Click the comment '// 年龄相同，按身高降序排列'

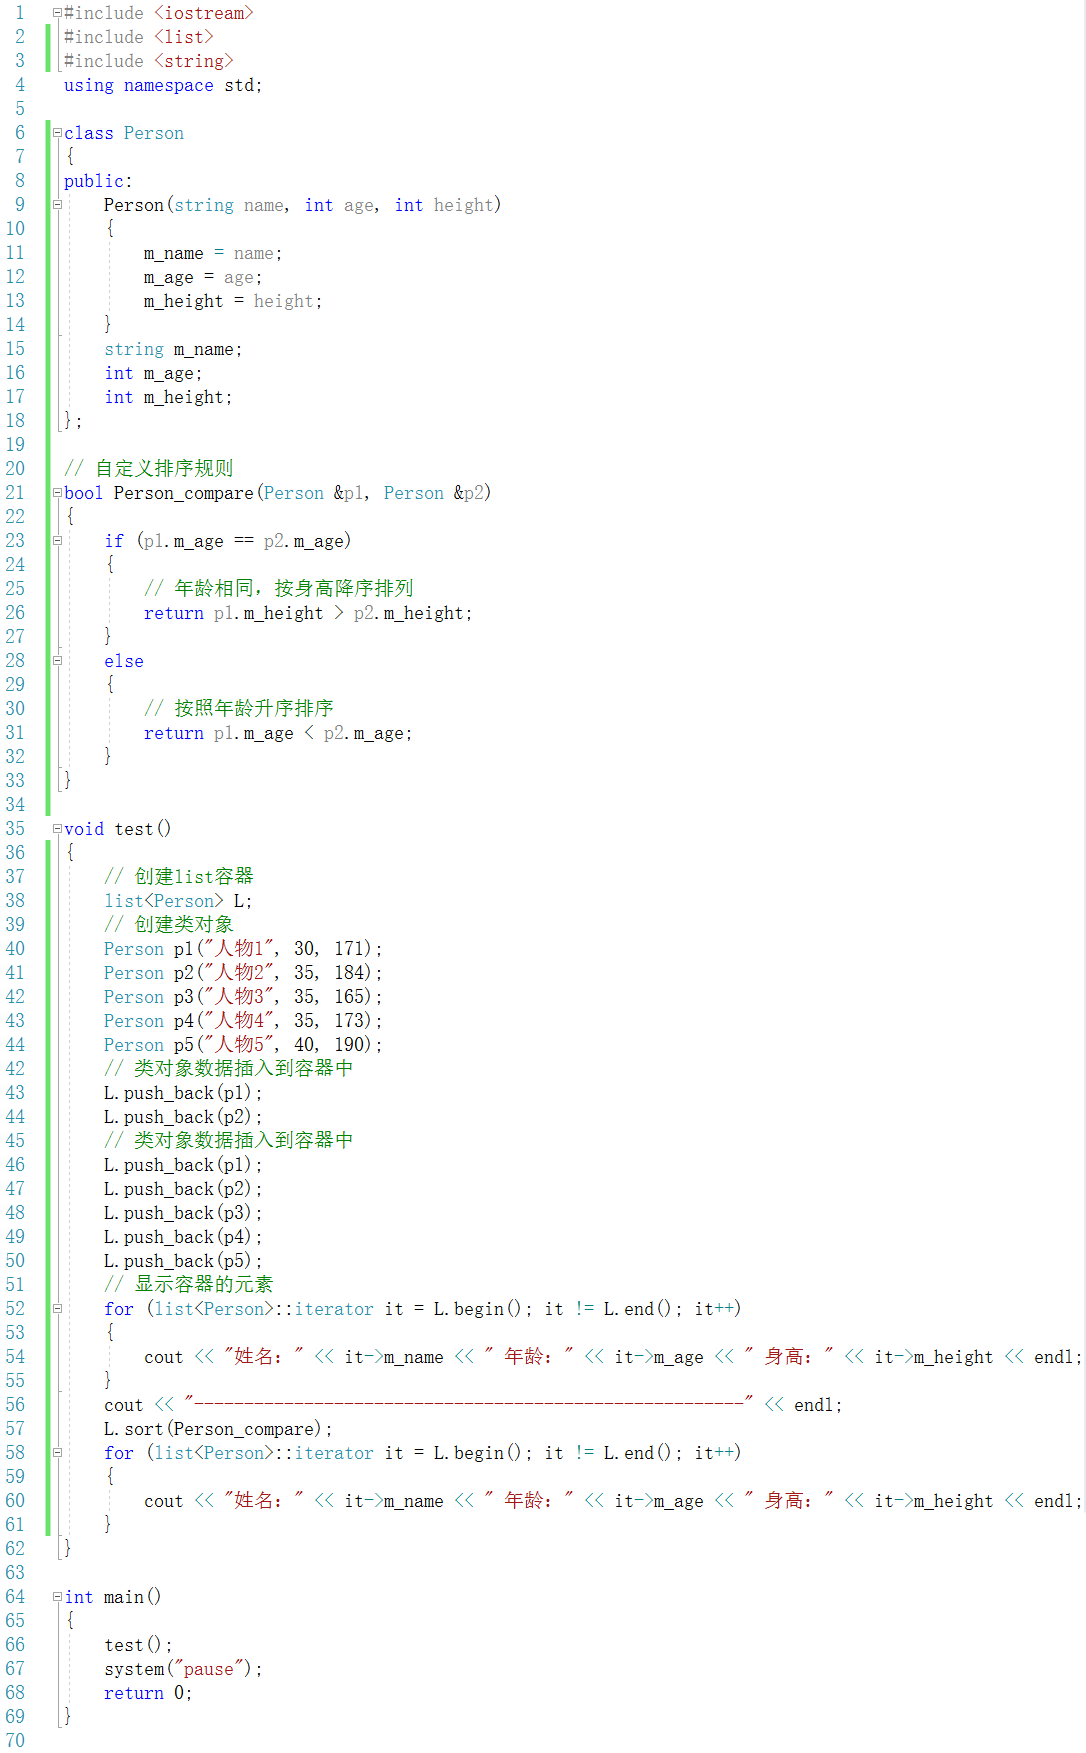(x=278, y=588)
